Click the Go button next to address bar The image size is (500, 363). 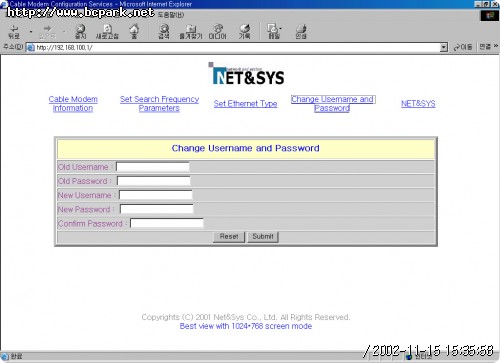[463, 47]
